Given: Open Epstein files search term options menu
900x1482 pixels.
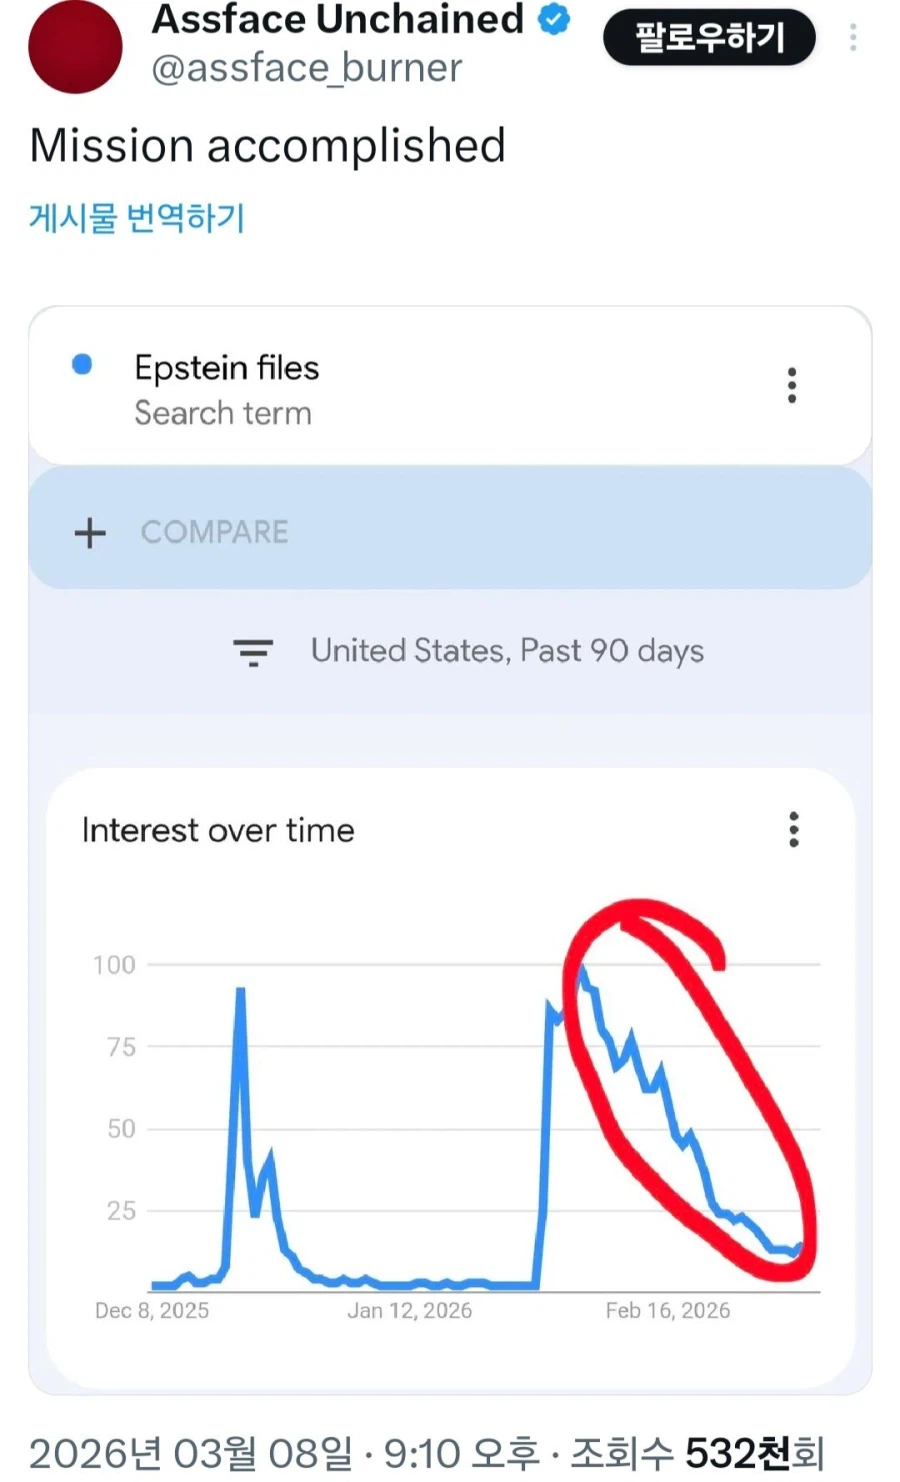Looking at the screenshot, I should click(792, 385).
